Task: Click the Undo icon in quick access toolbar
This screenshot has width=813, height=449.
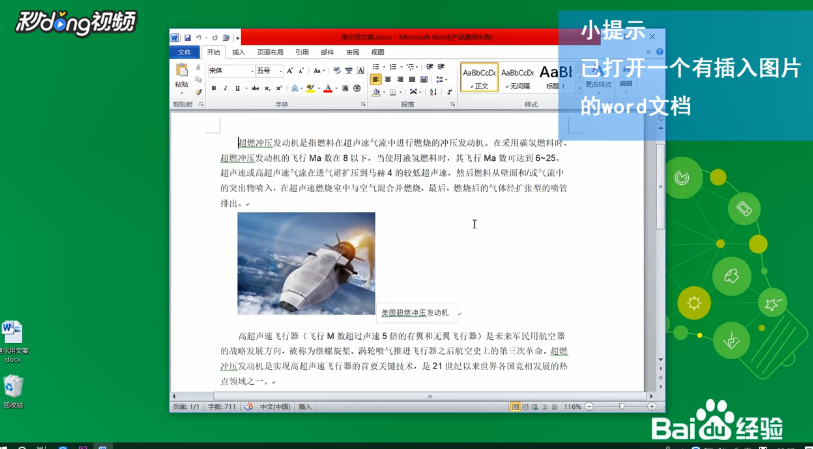Action: tap(199, 38)
